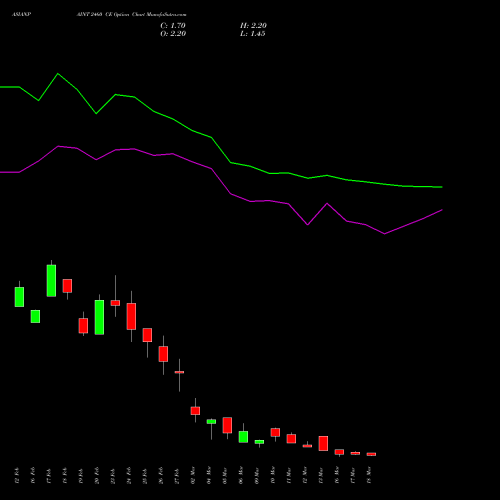500x500 pixels.
Task: Select the 20 Feb date label
Action: 97,476
